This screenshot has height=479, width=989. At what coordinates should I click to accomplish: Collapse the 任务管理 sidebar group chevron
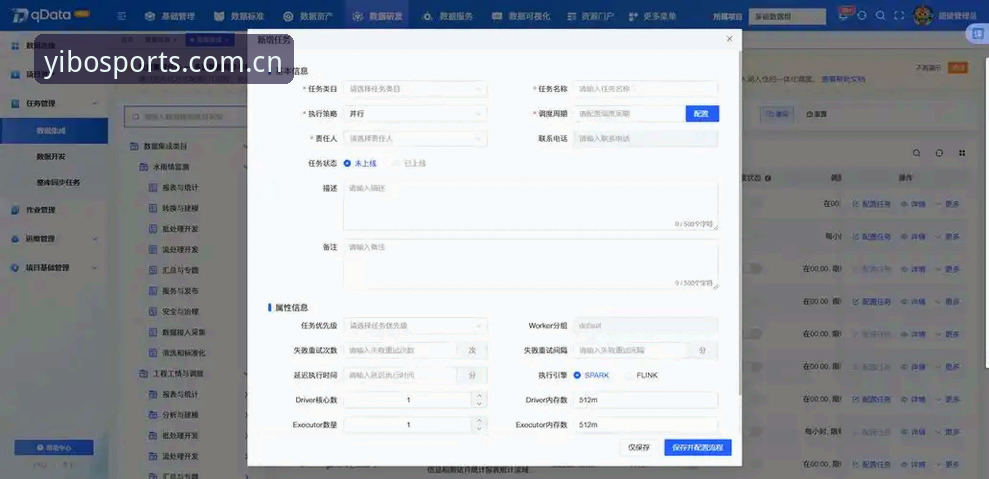click(95, 103)
